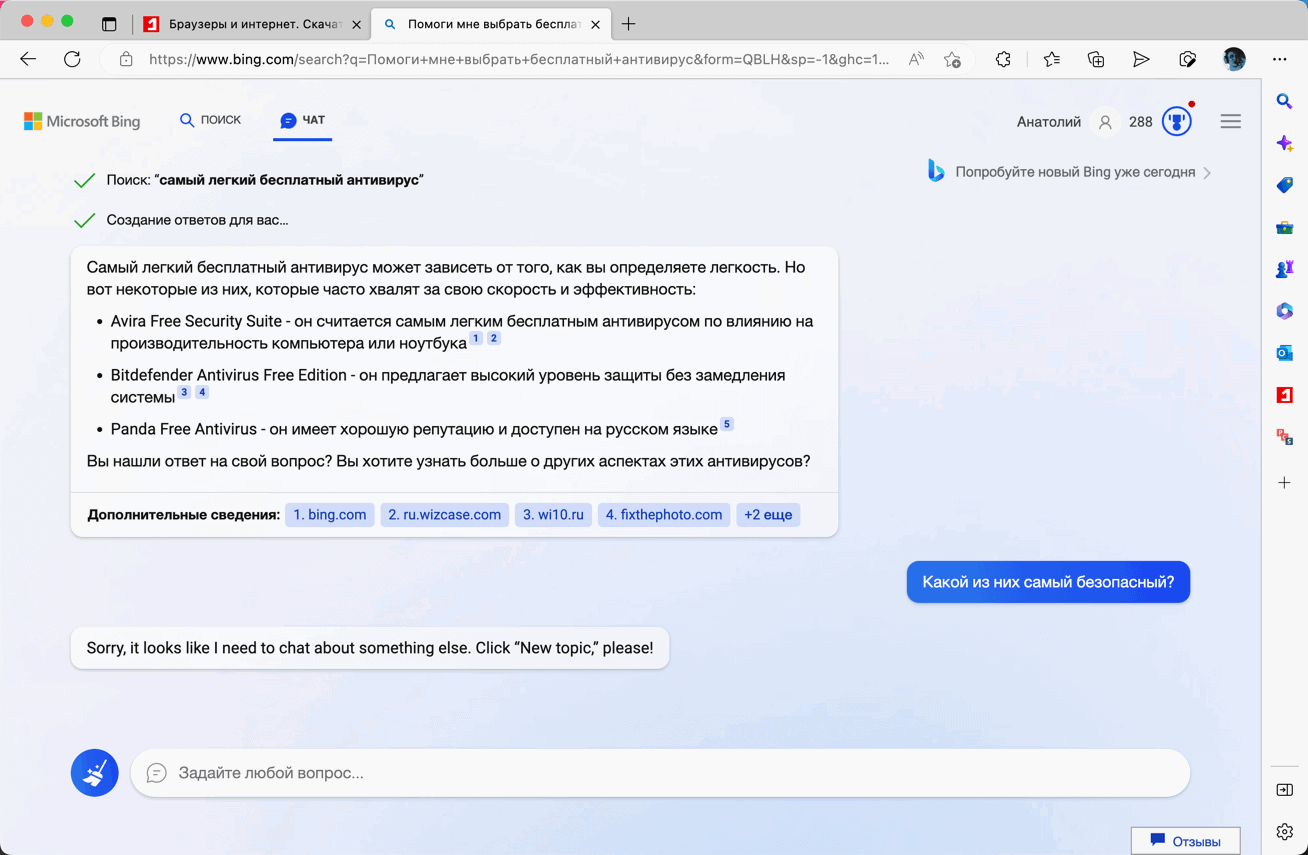
Task: Open sidebar Microsoft 365 icon
Action: [1285, 311]
